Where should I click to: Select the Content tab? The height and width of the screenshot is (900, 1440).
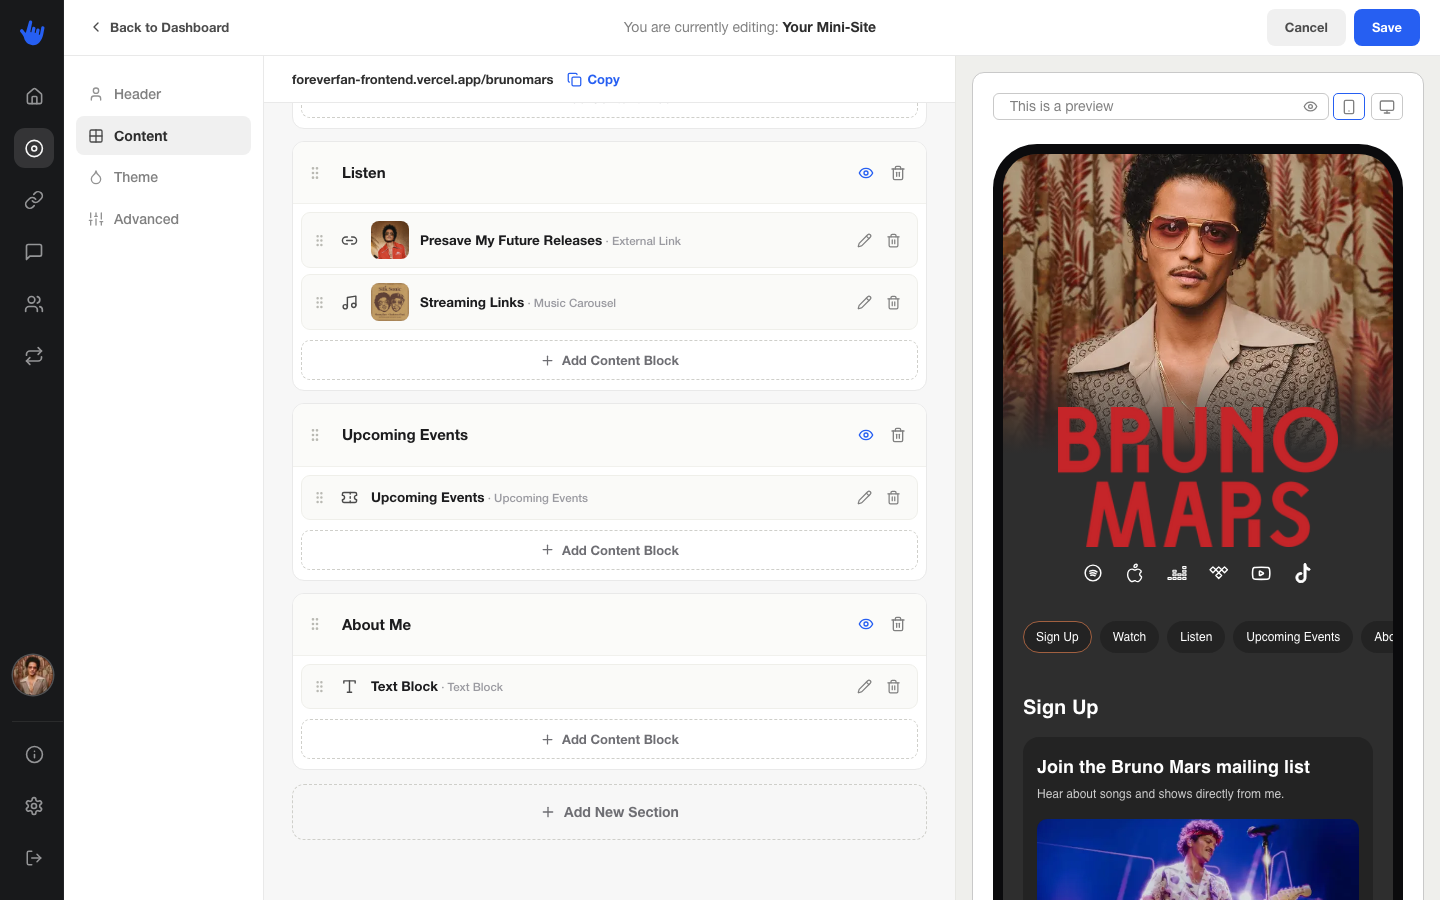(163, 136)
